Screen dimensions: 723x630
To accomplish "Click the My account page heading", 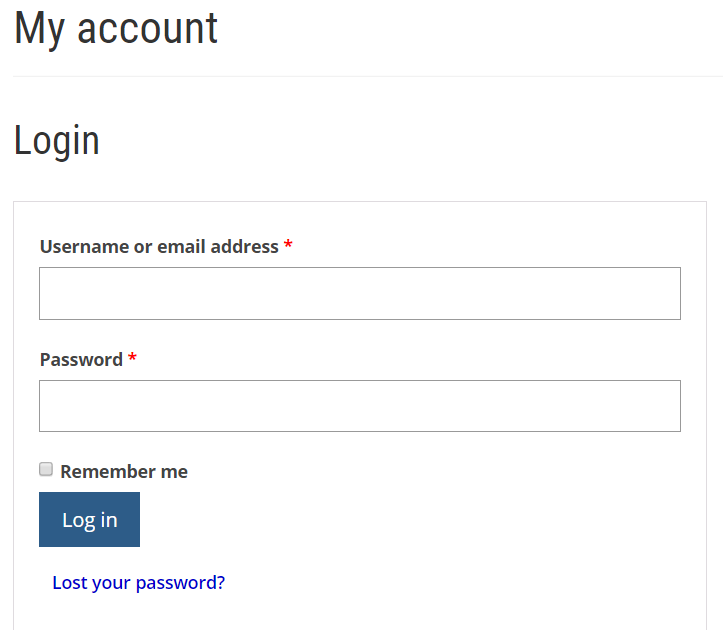I will click(116, 28).
